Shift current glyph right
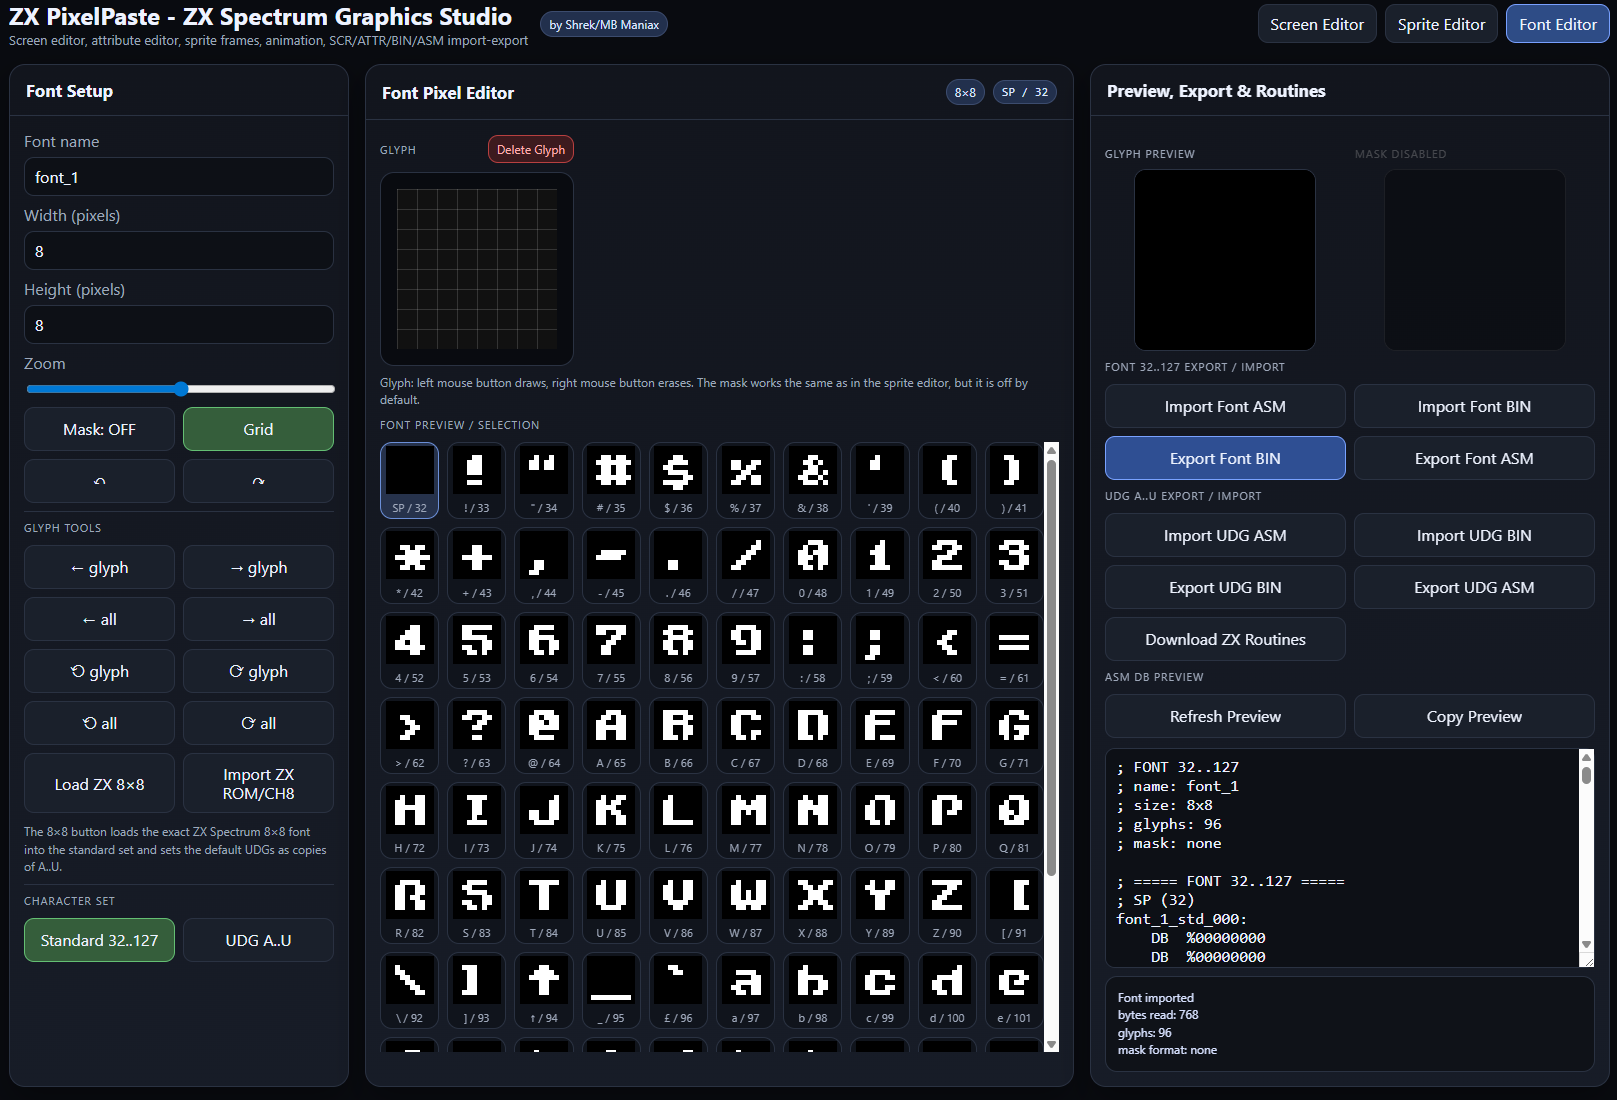 (258, 568)
